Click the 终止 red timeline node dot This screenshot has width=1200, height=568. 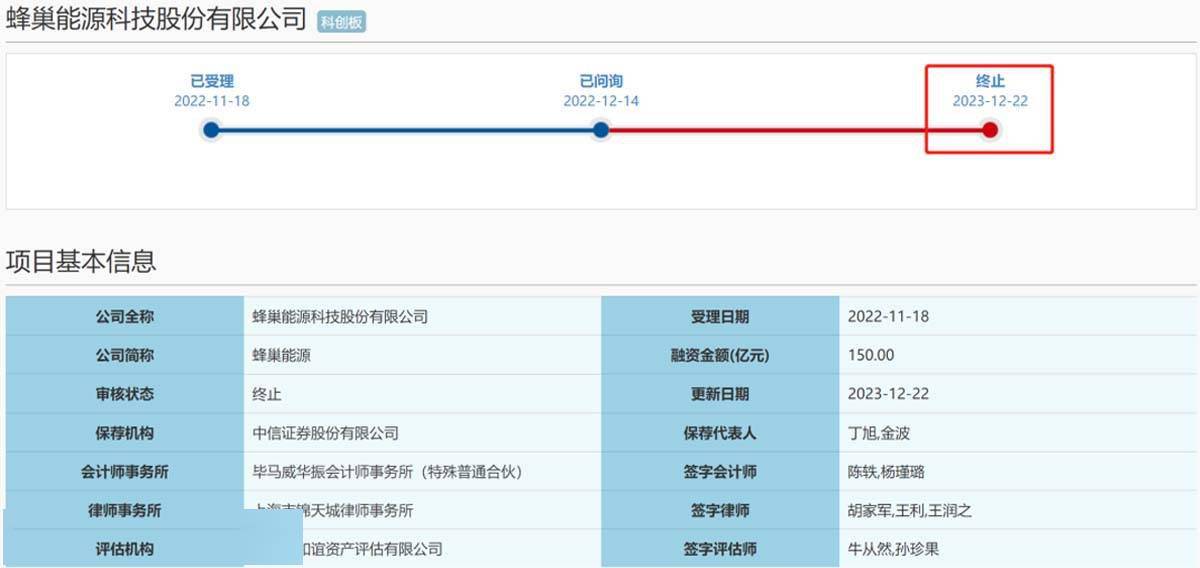pyautogui.click(x=990, y=130)
